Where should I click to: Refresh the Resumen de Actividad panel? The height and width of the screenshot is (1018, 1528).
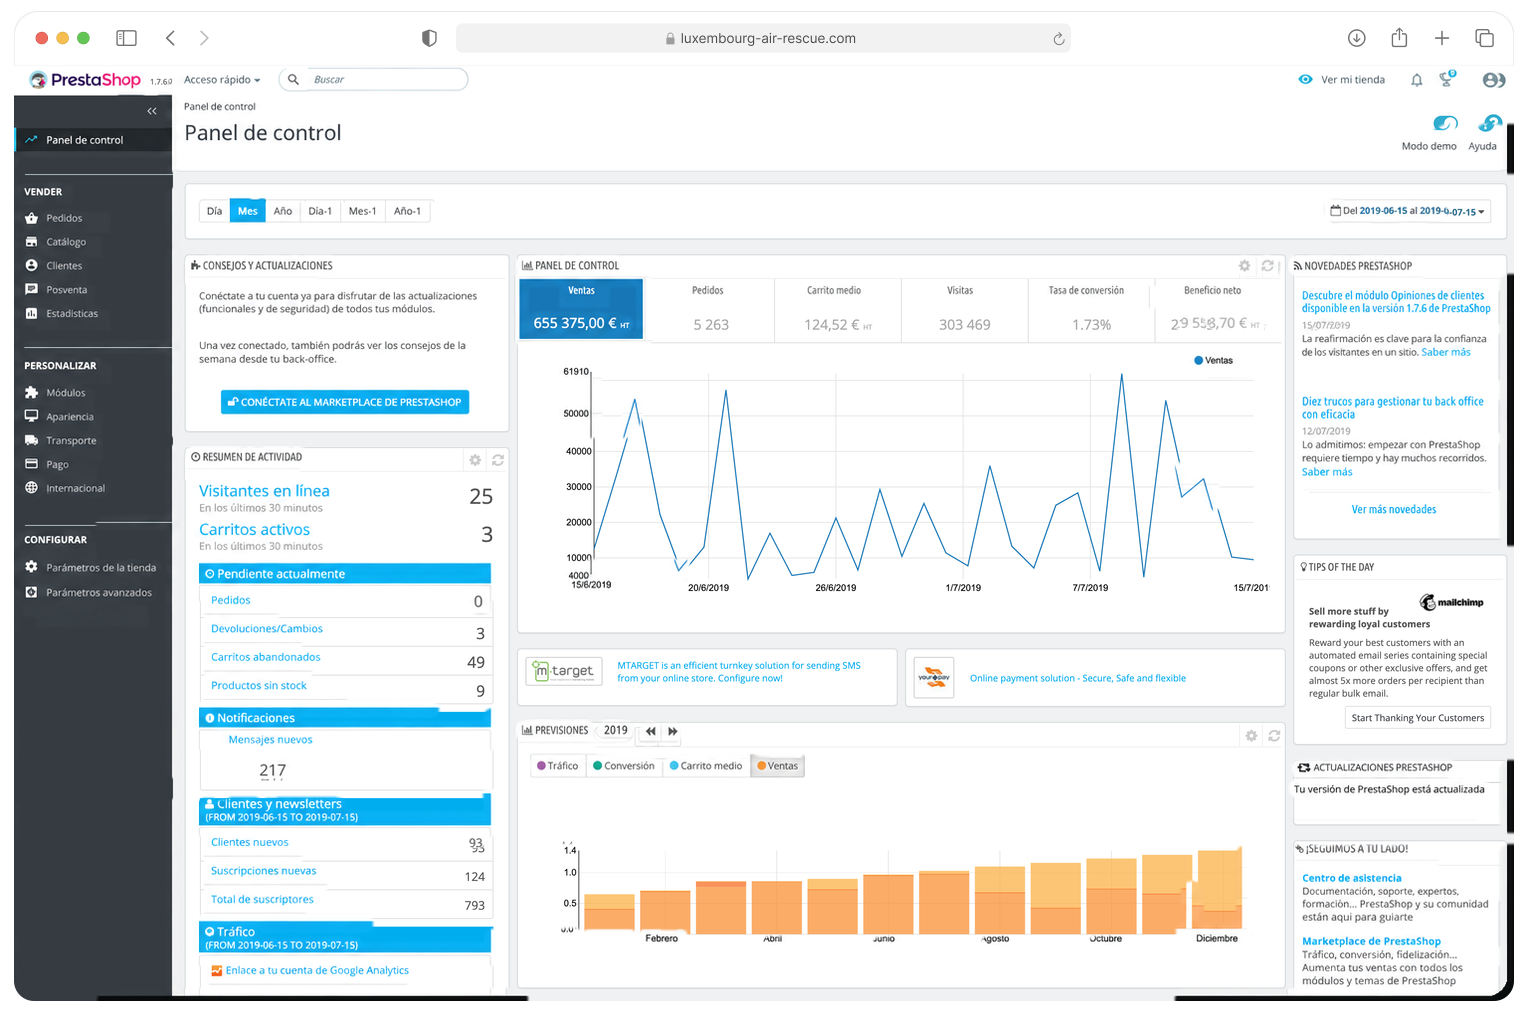click(x=498, y=460)
